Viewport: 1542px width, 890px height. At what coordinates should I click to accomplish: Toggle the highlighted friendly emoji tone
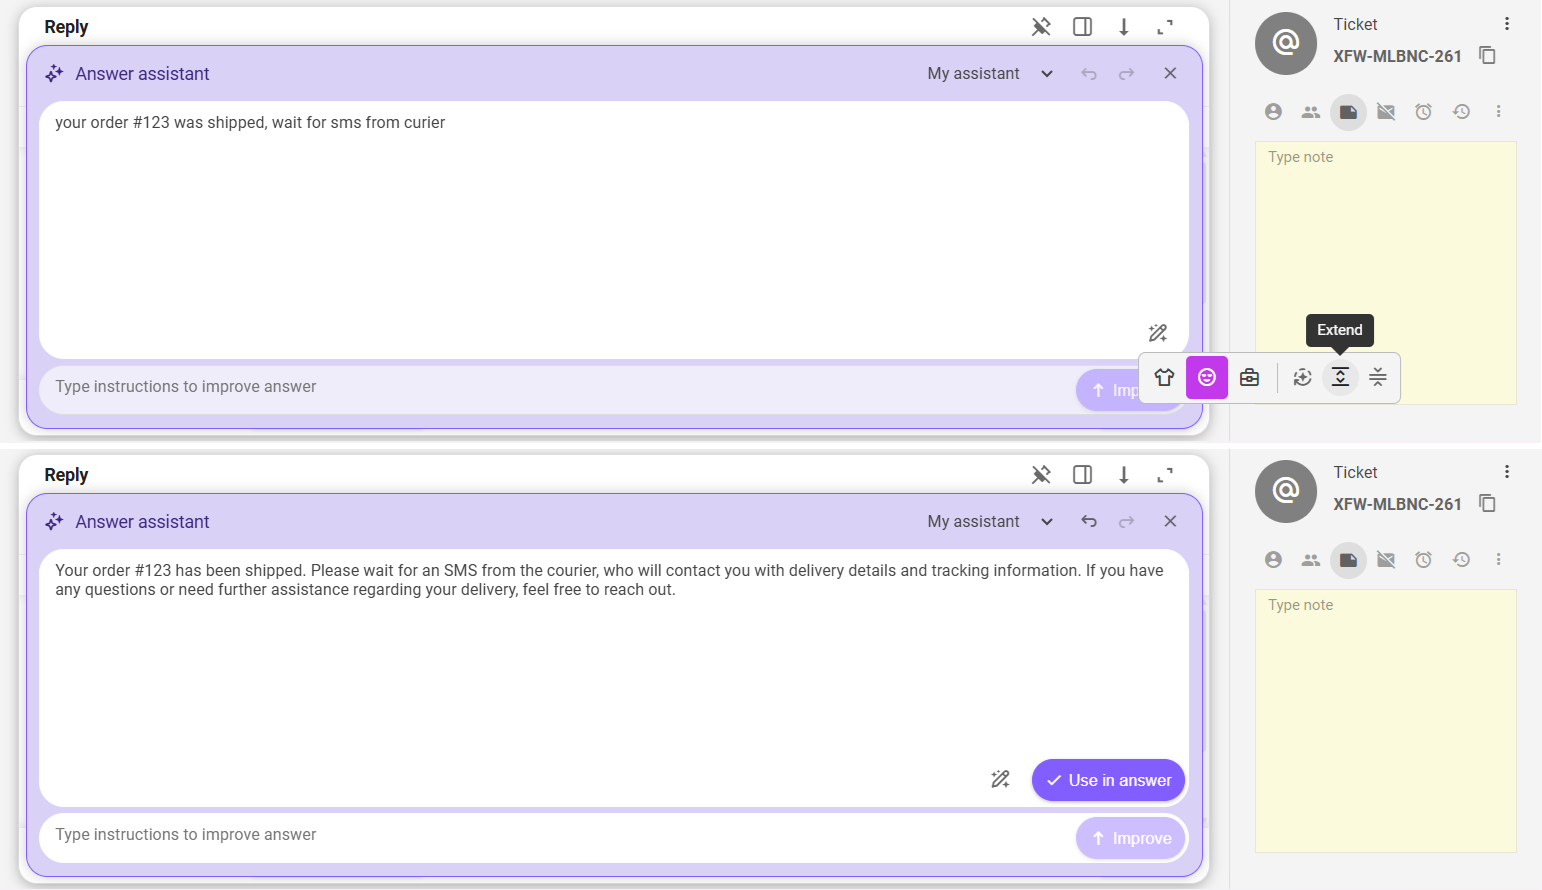point(1207,377)
